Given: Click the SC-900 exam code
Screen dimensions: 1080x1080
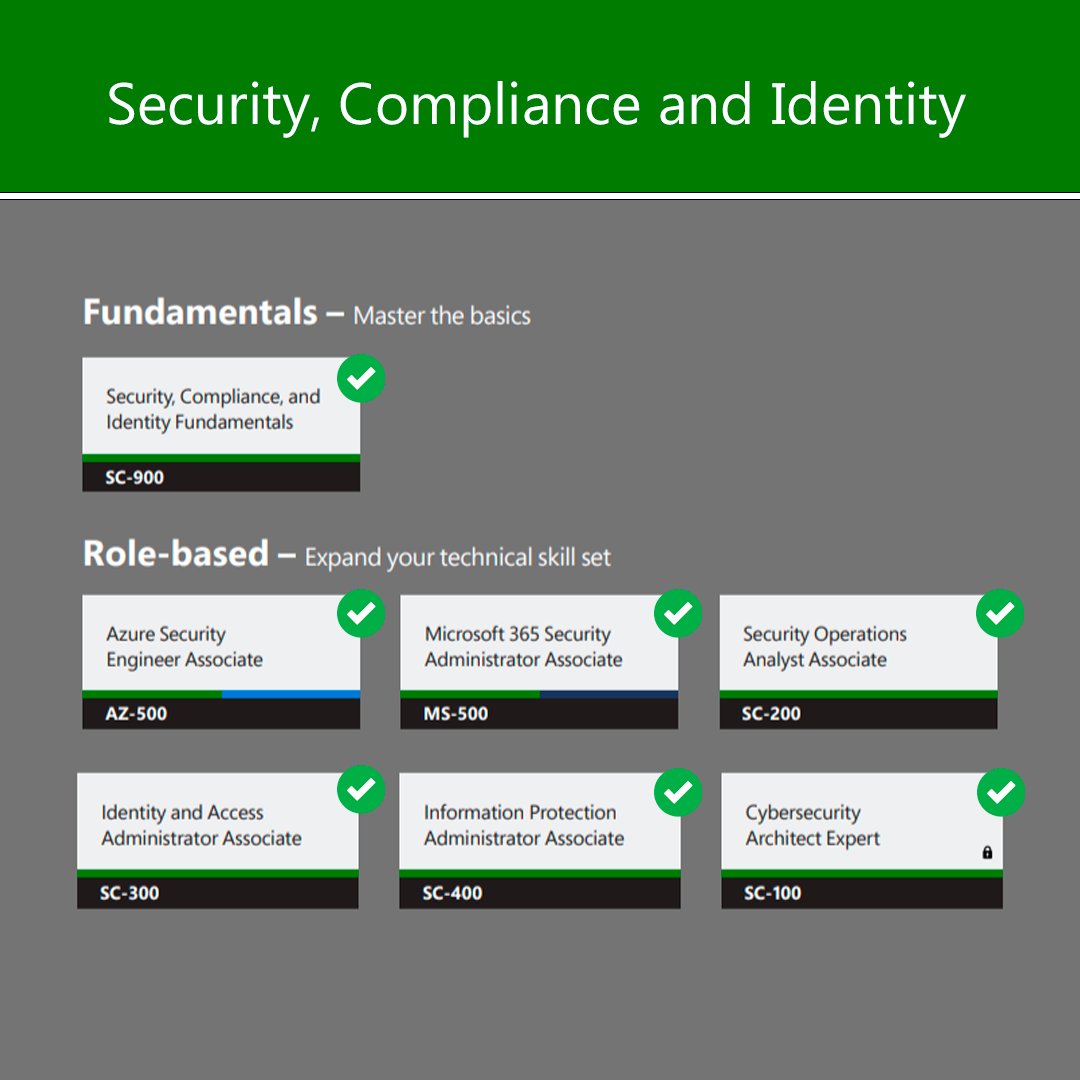Looking at the screenshot, I should pyautogui.click(x=134, y=477).
